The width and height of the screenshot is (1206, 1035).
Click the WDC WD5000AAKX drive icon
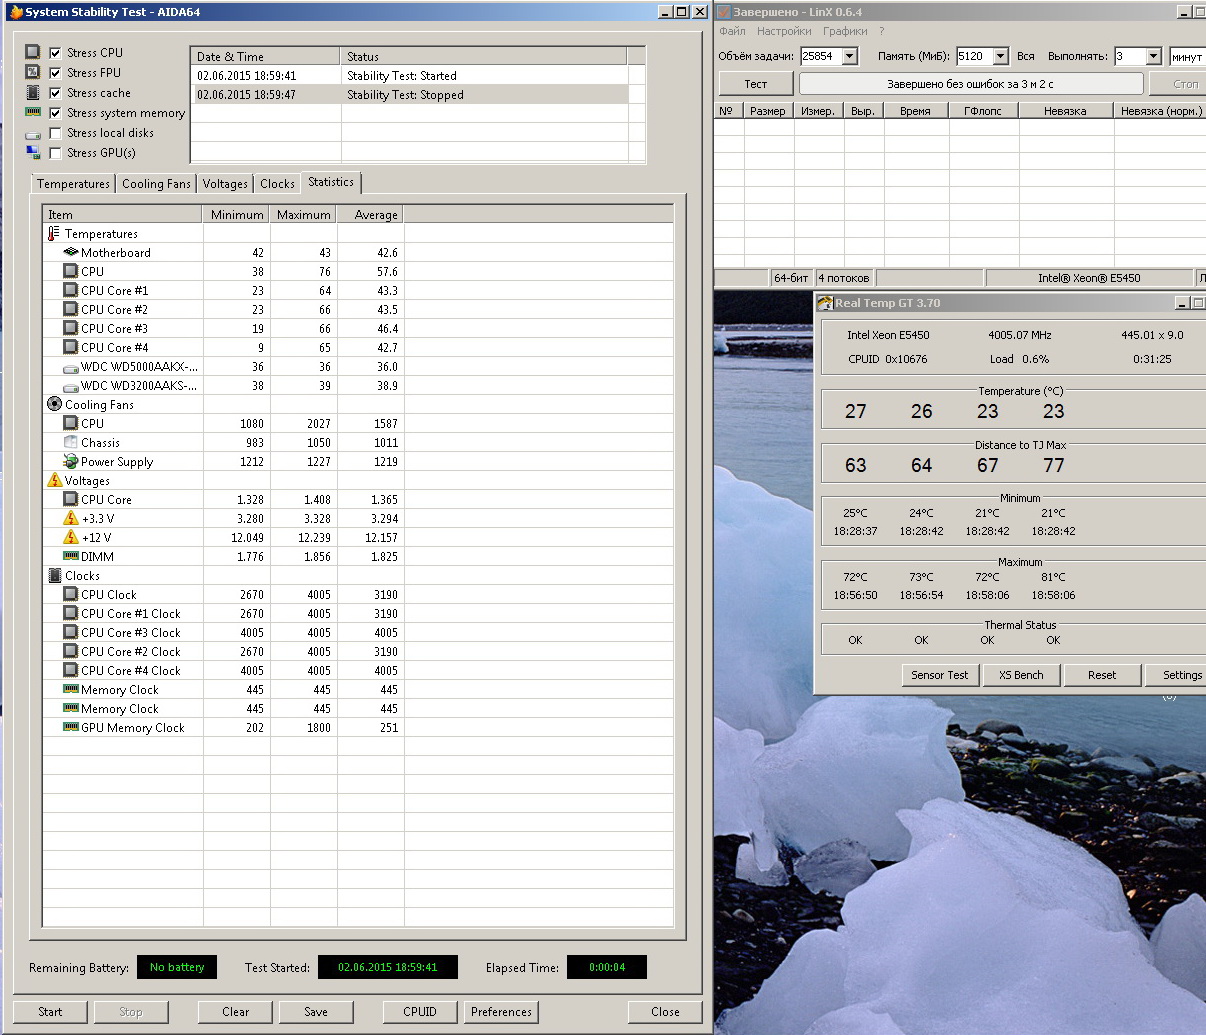[x=70, y=367]
